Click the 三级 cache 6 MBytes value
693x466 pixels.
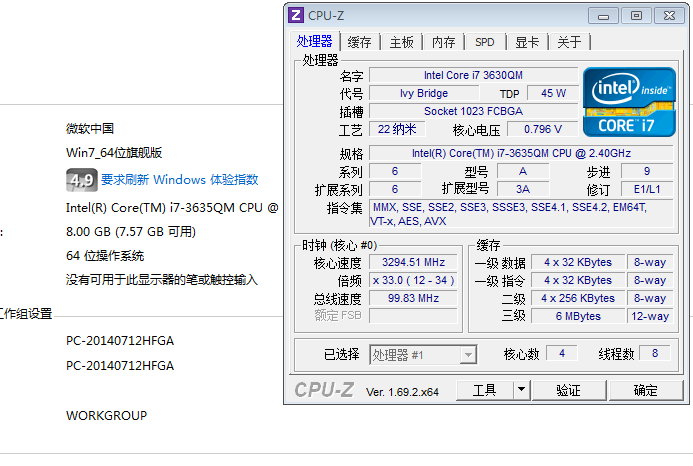[x=578, y=316]
